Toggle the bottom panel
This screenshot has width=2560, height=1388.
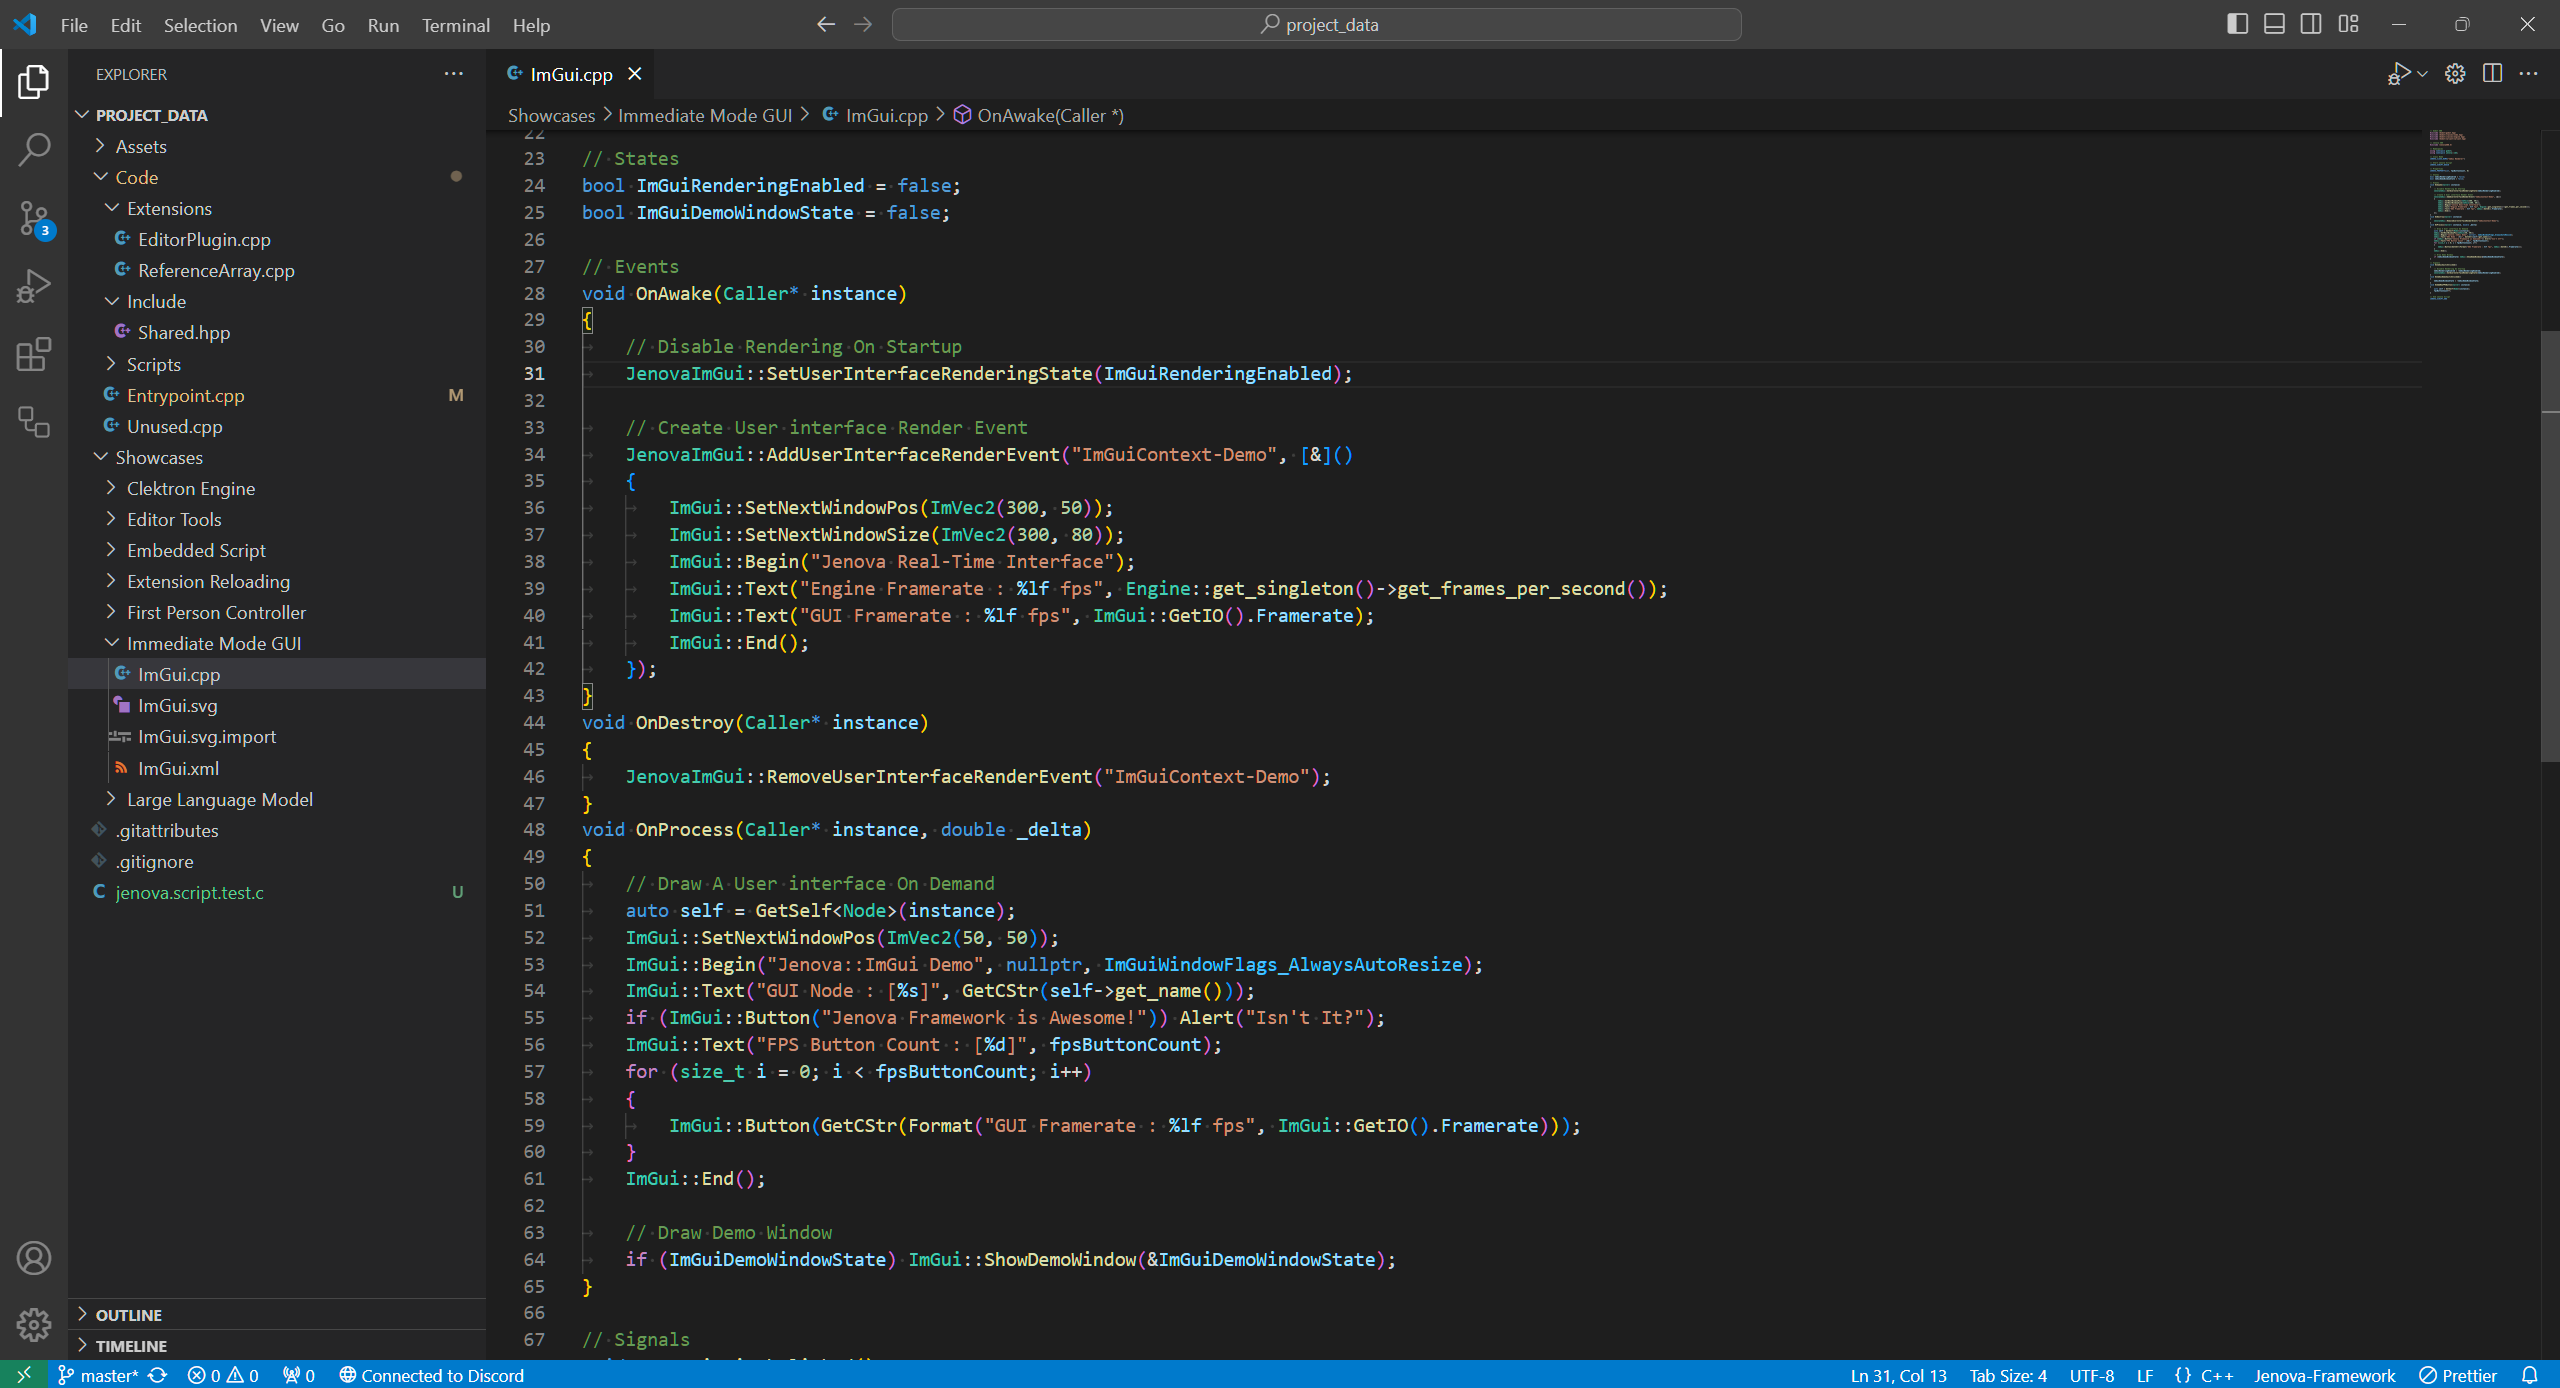point(2274,24)
